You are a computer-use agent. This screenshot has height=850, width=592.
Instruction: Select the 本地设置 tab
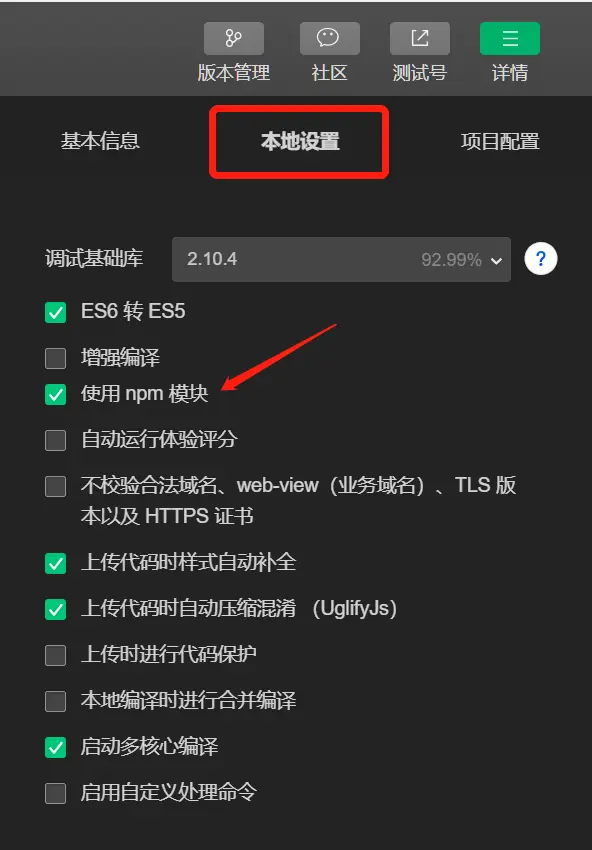pyautogui.click(x=300, y=141)
